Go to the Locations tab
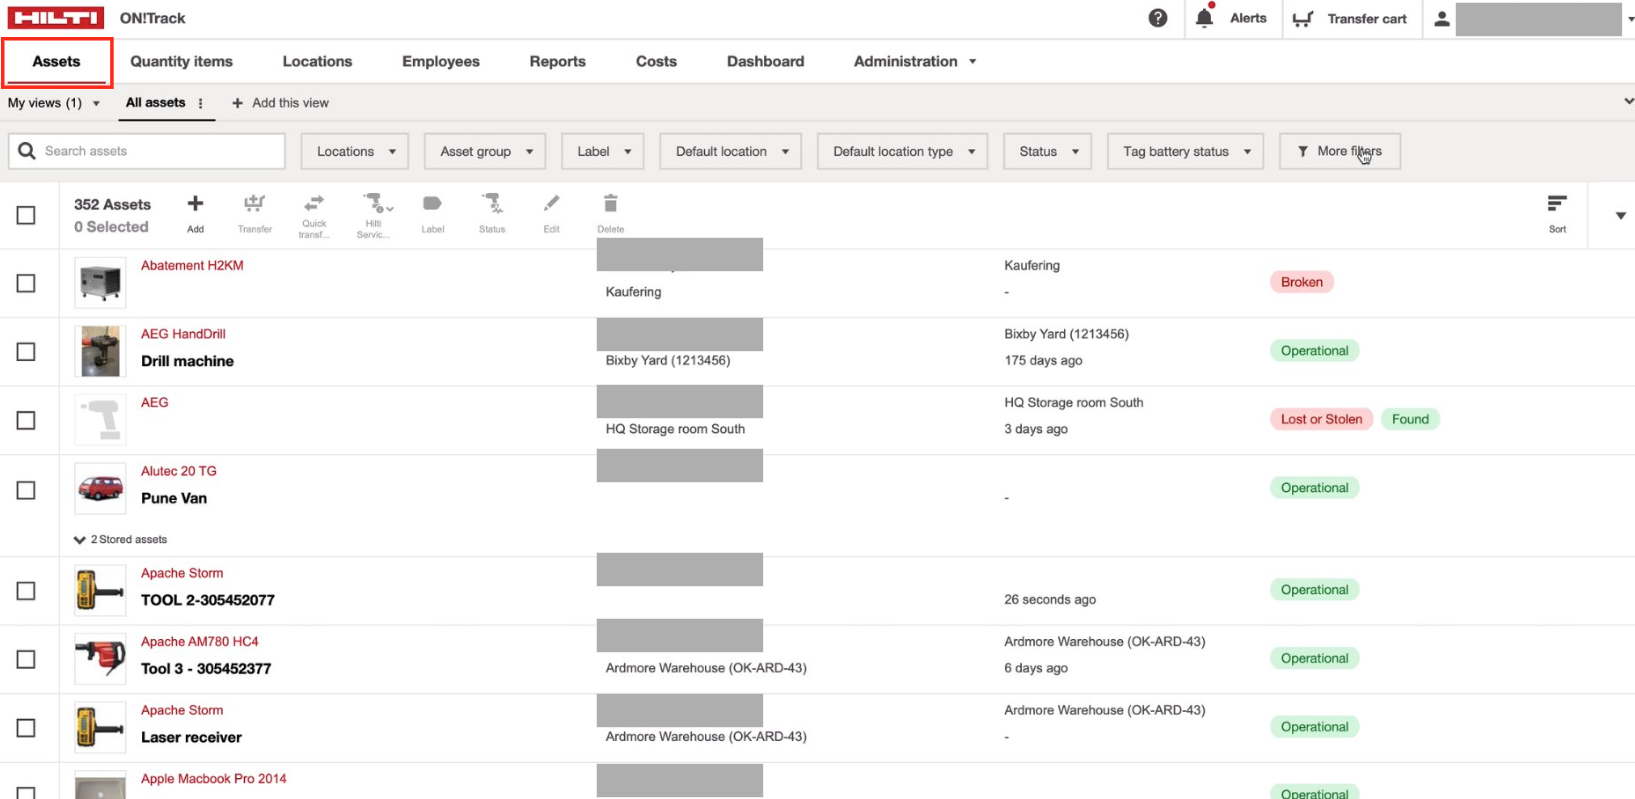1635x799 pixels. click(x=317, y=61)
